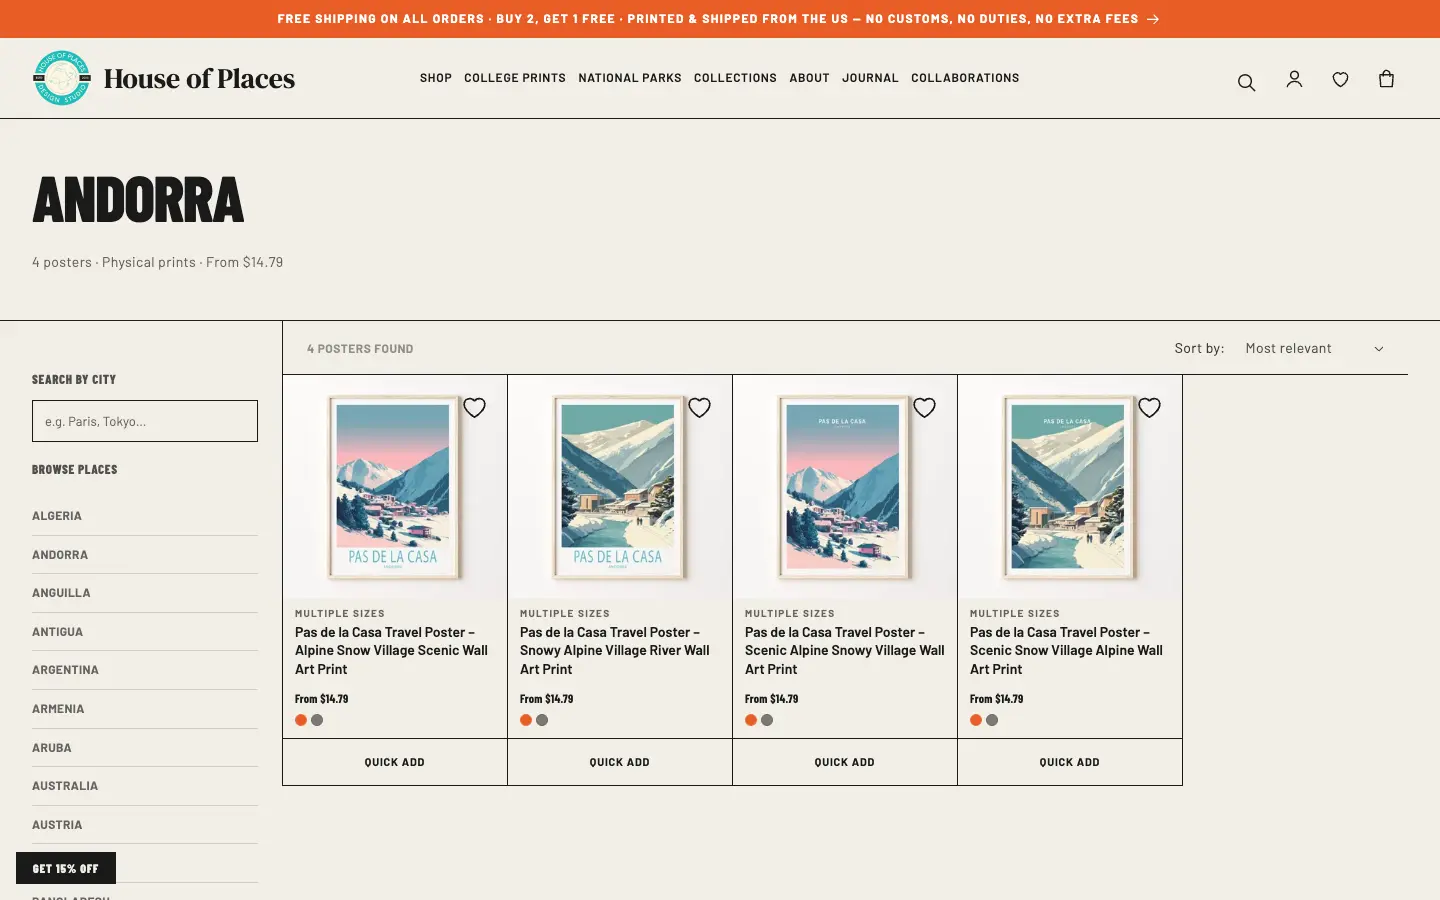The height and width of the screenshot is (900, 1440).
Task: Open the Journal menu item
Action: [x=870, y=78]
